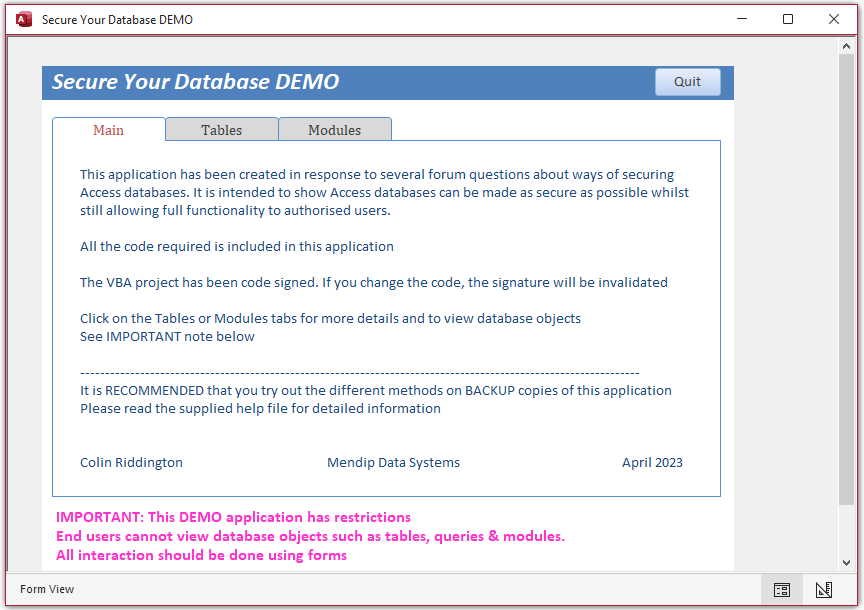Image resolution: width=864 pixels, height=610 pixels.
Task: Switch to Design View icon in status bar
Action: point(824,590)
